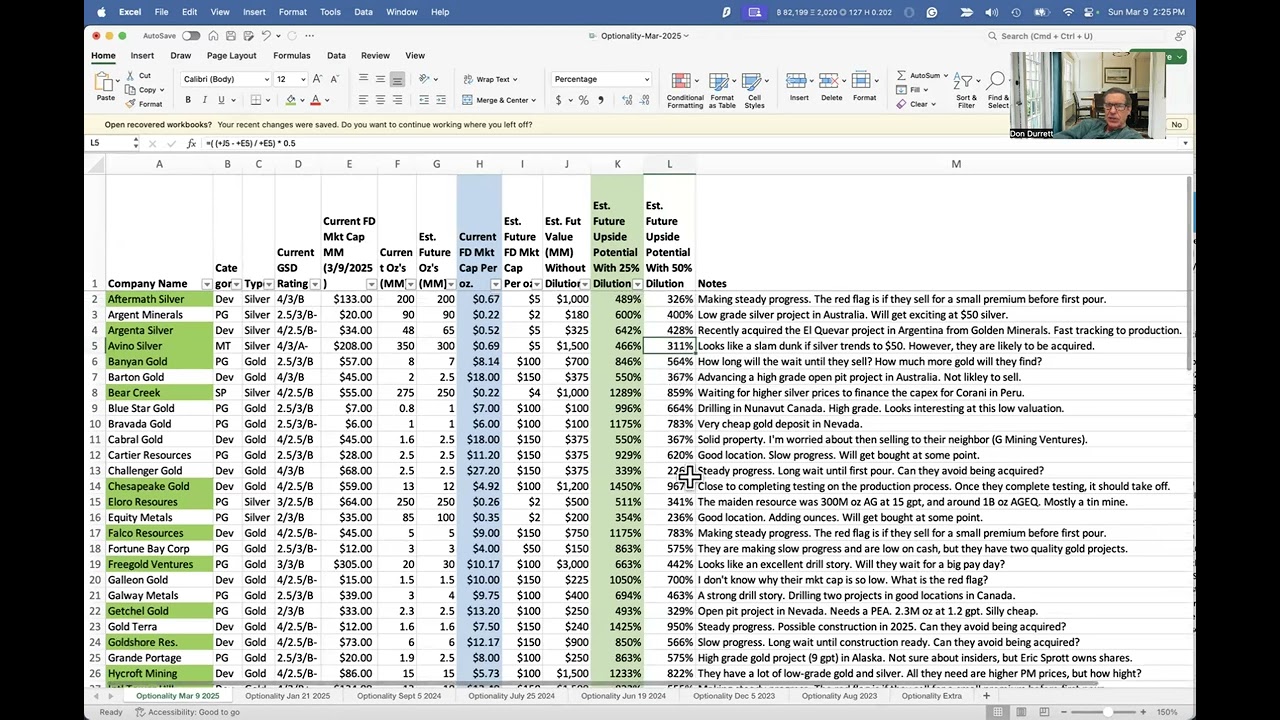The height and width of the screenshot is (720, 1280).
Task: Open Format as Table
Action: click(x=722, y=90)
